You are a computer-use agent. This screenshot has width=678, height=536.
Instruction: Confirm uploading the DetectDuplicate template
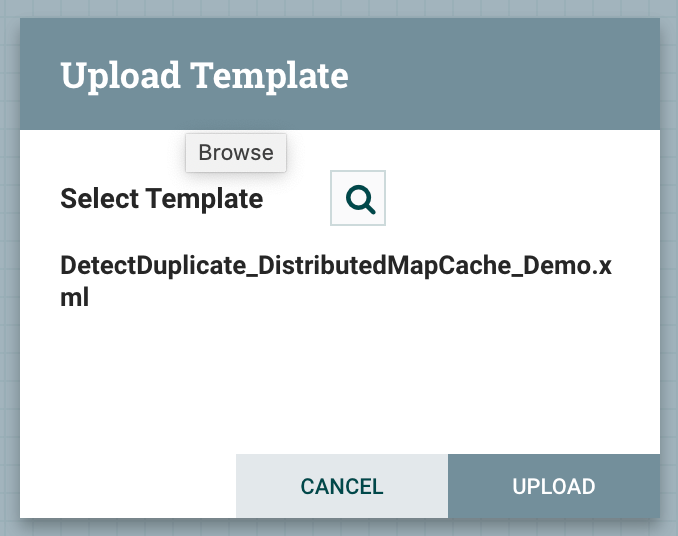point(554,486)
